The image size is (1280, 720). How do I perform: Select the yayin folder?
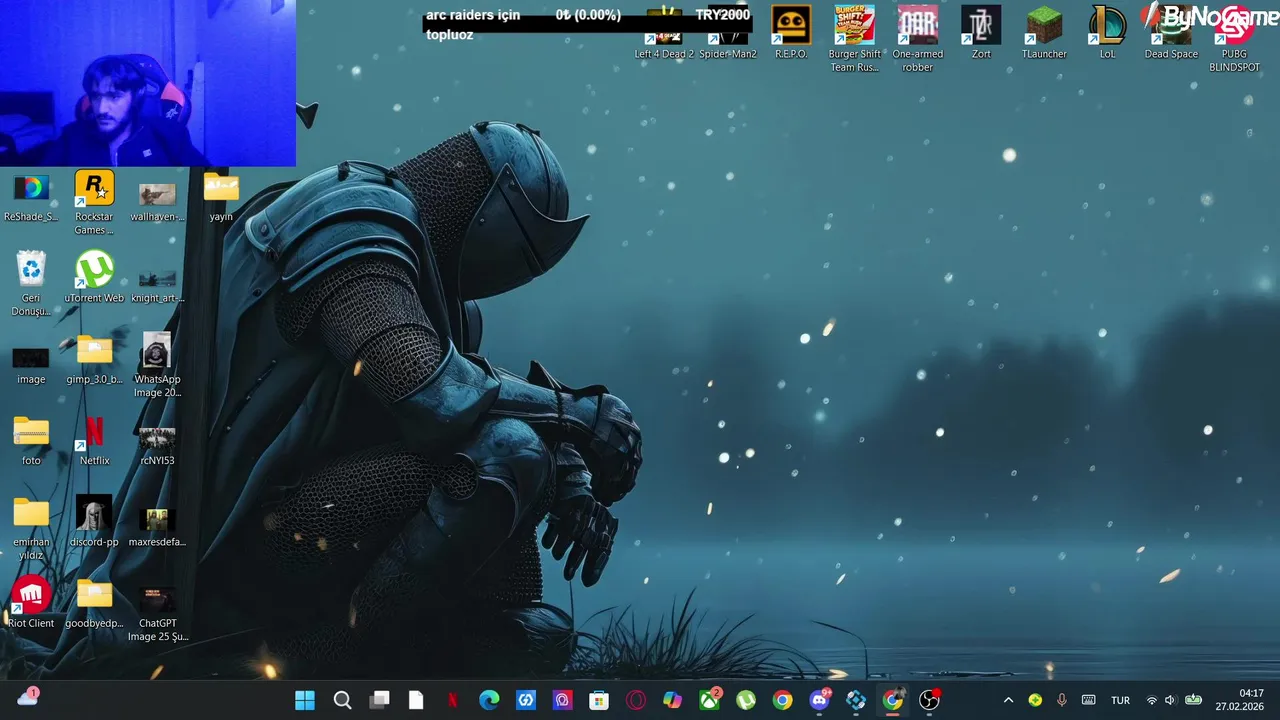(221, 197)
